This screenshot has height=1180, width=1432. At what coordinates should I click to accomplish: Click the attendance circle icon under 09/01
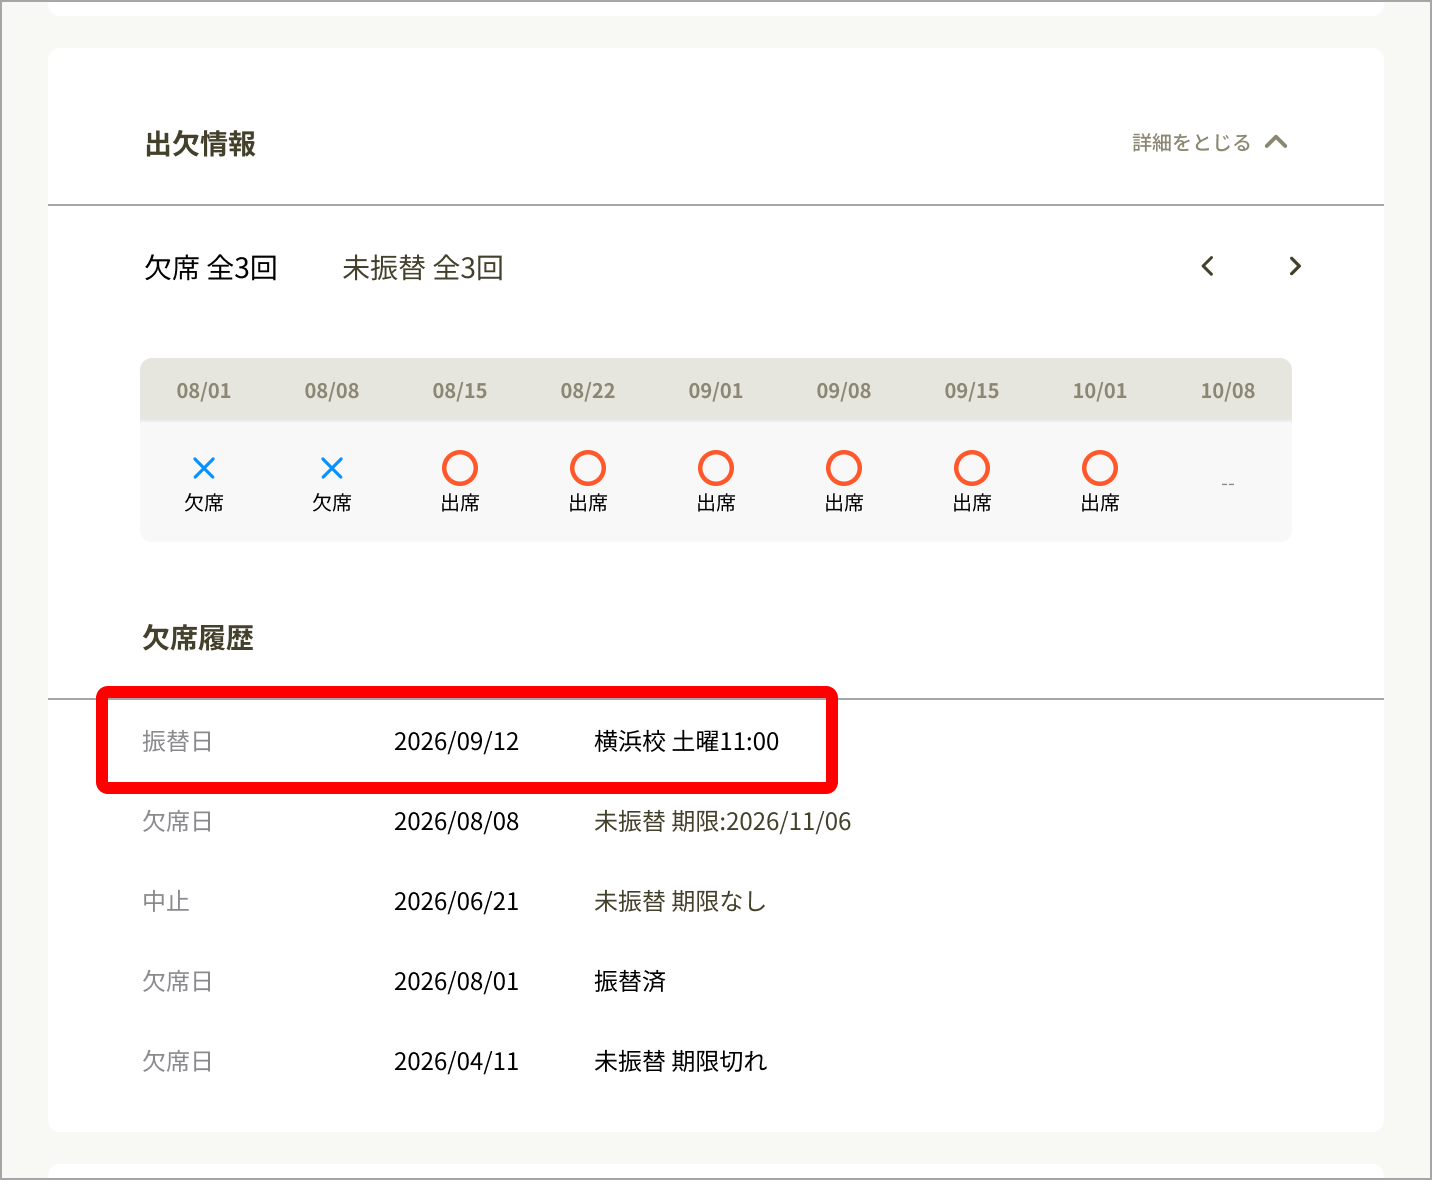(716, 468)
